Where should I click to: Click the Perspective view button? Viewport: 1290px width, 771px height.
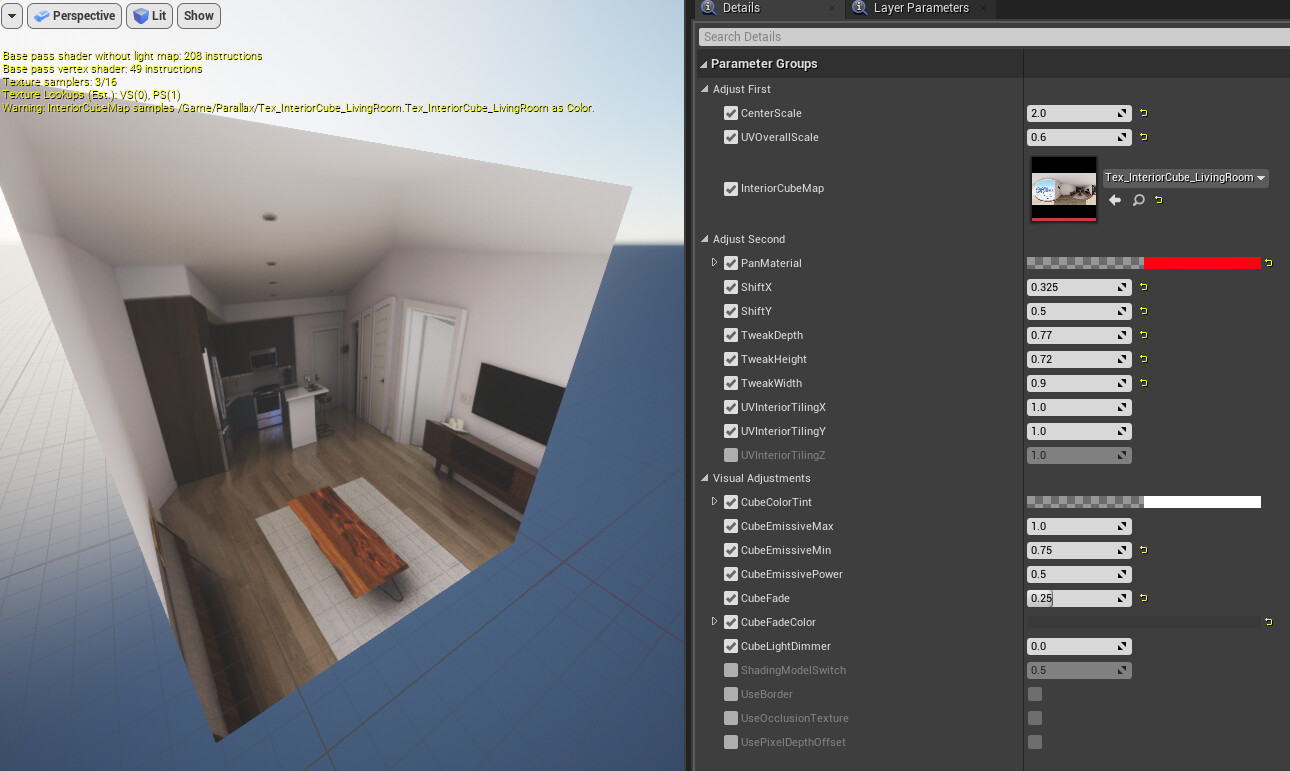[74, 15]
